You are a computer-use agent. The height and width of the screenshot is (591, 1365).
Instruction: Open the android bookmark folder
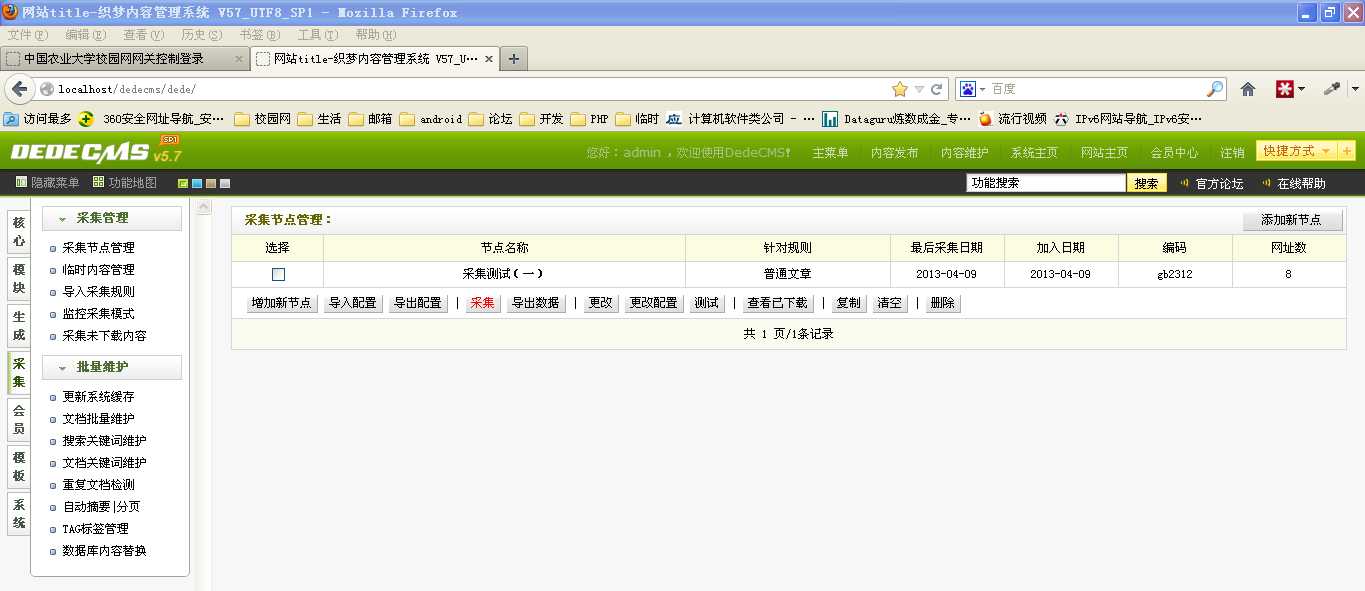(x=431, y=119)
